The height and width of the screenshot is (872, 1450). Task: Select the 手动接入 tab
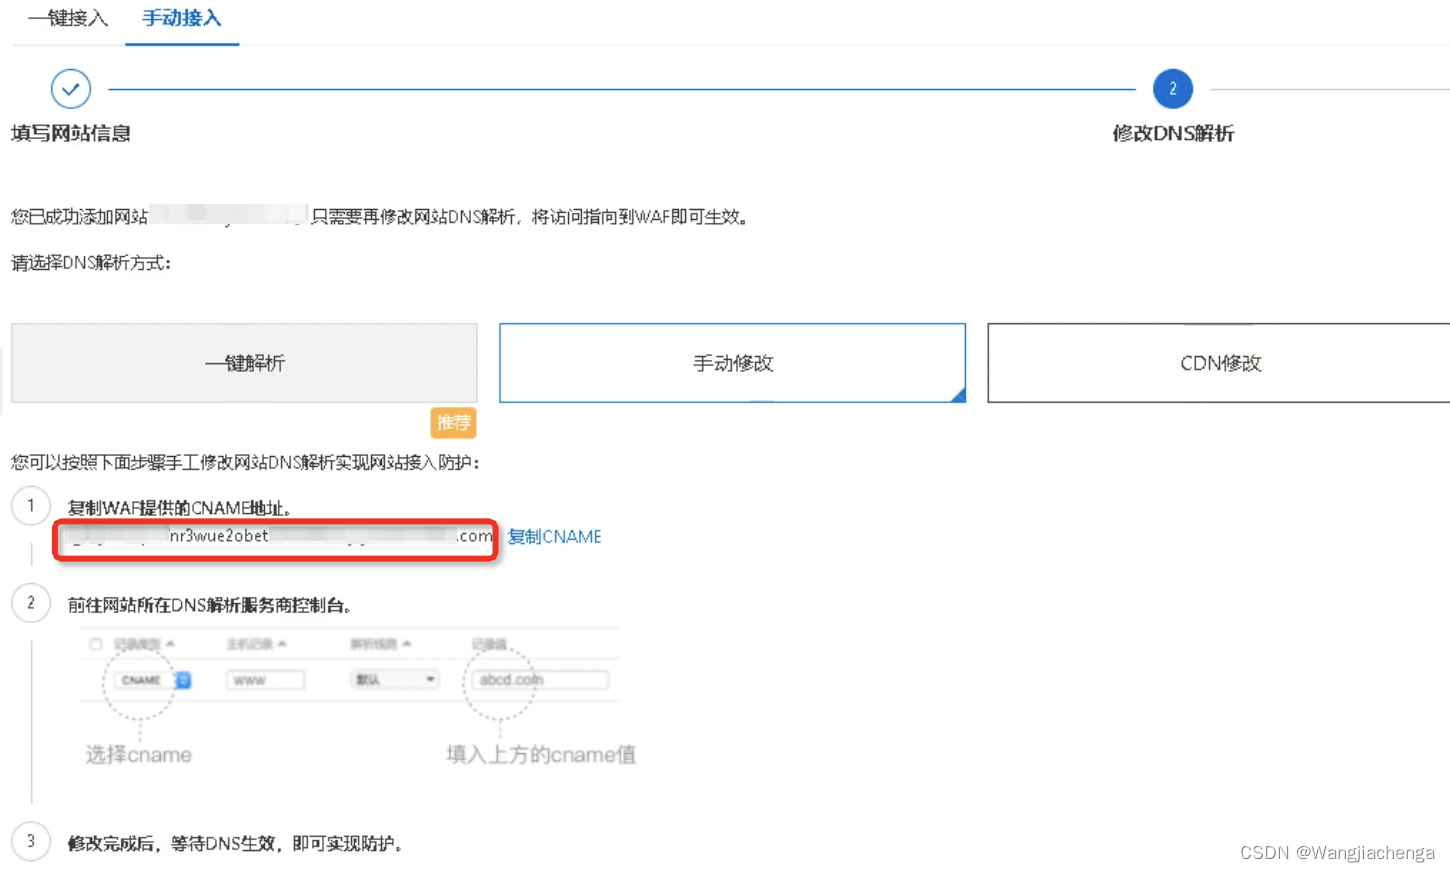click(x=182, y=18)
